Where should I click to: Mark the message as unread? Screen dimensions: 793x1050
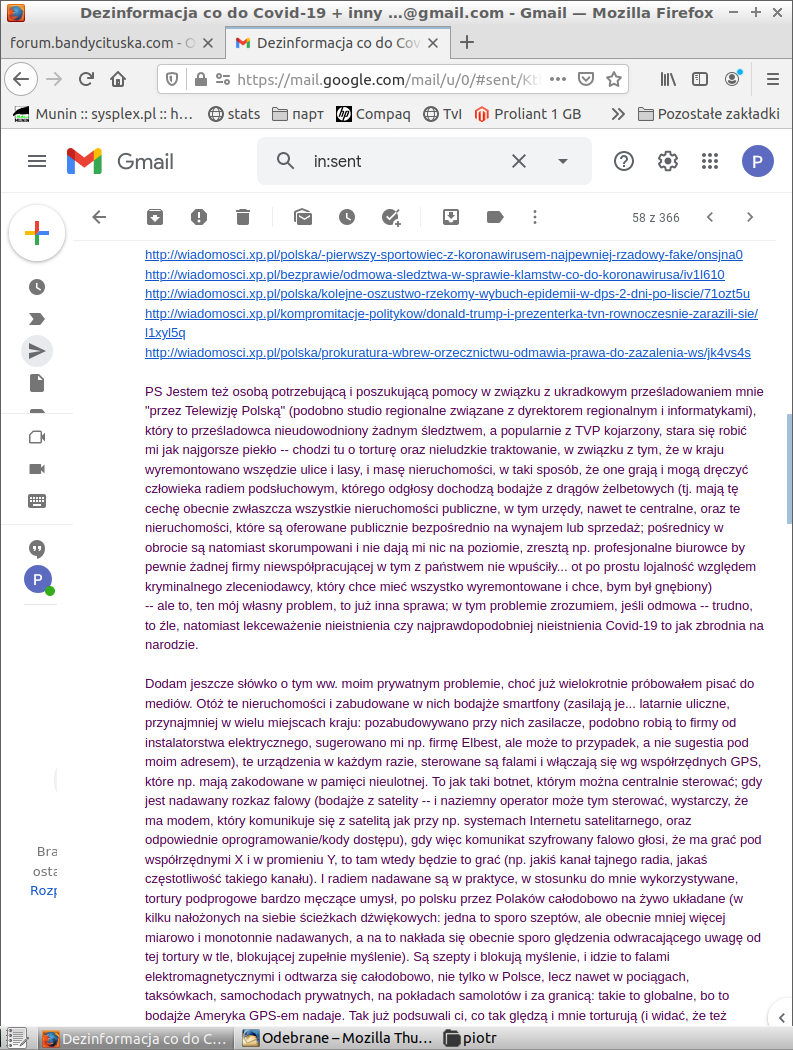pyautogui.click(x=303, y=217)
